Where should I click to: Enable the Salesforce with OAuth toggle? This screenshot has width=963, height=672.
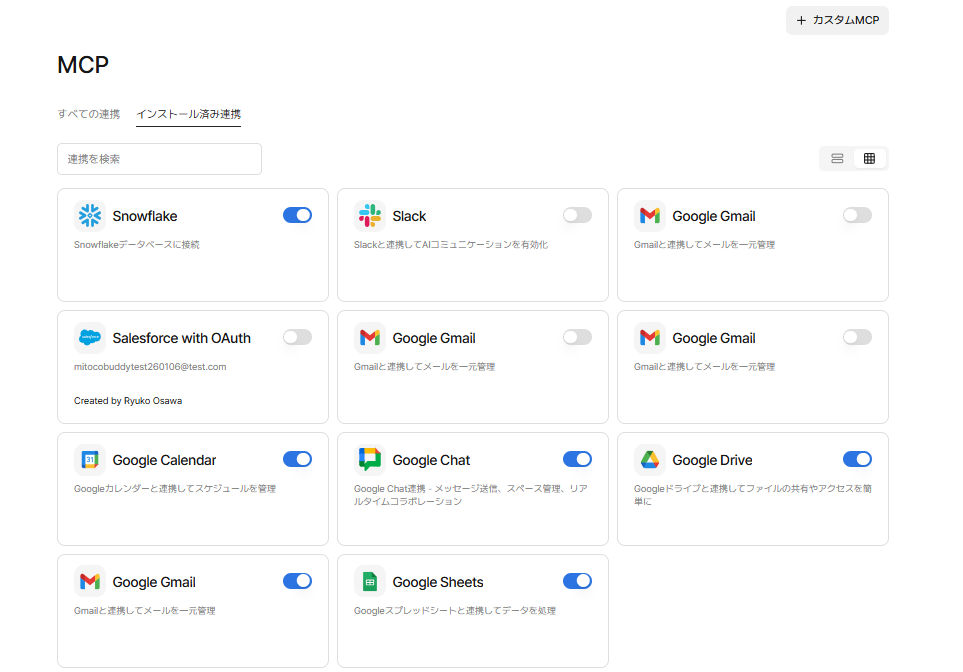tap(297, 337)
